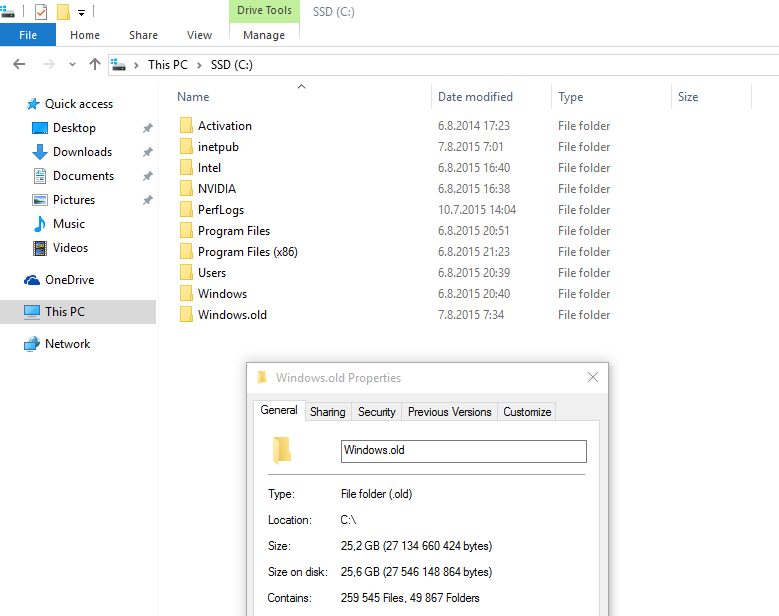The width and height of the screenshot is (779, 616).
Task: Select the Program Files folder icon
Action: coord(186,231)
